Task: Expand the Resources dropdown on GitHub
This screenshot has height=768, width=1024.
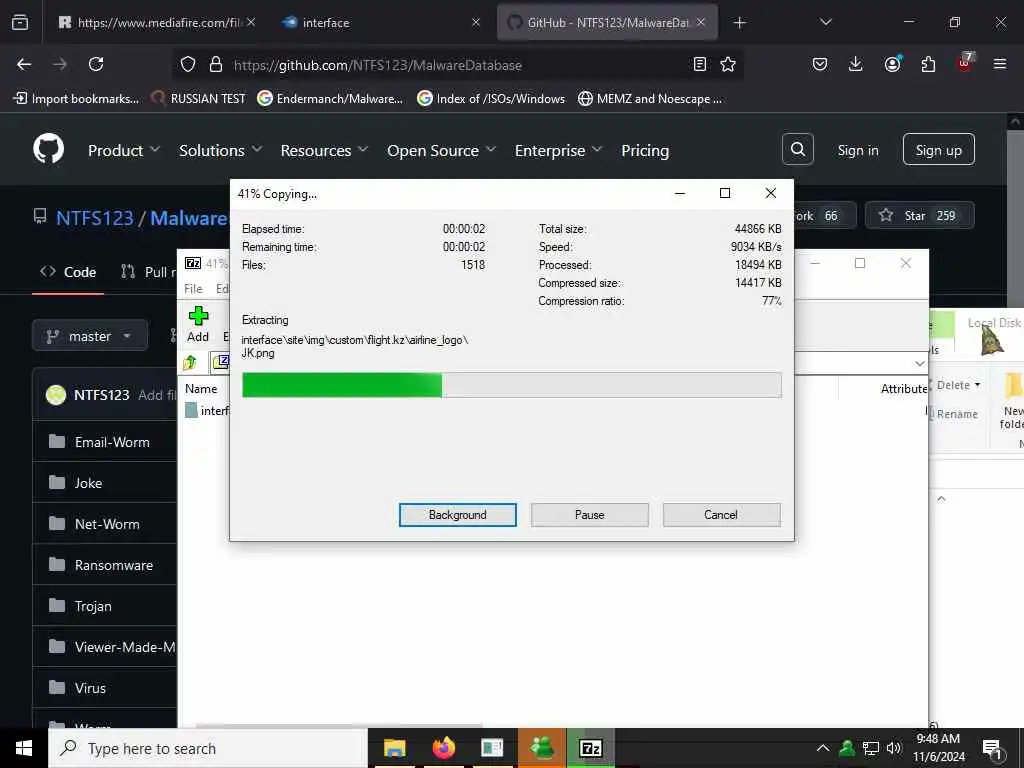Action: click(x=324, y=150)
